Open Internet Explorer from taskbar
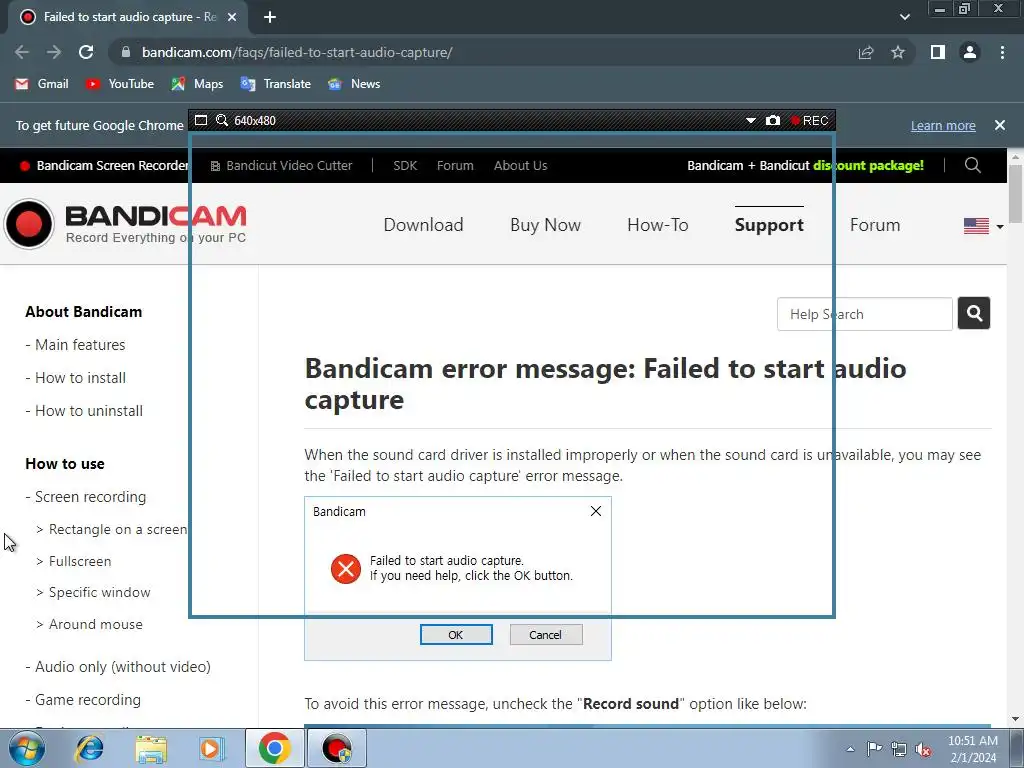Viewport: 1024px width, 768px height. (x=89, y=748)
